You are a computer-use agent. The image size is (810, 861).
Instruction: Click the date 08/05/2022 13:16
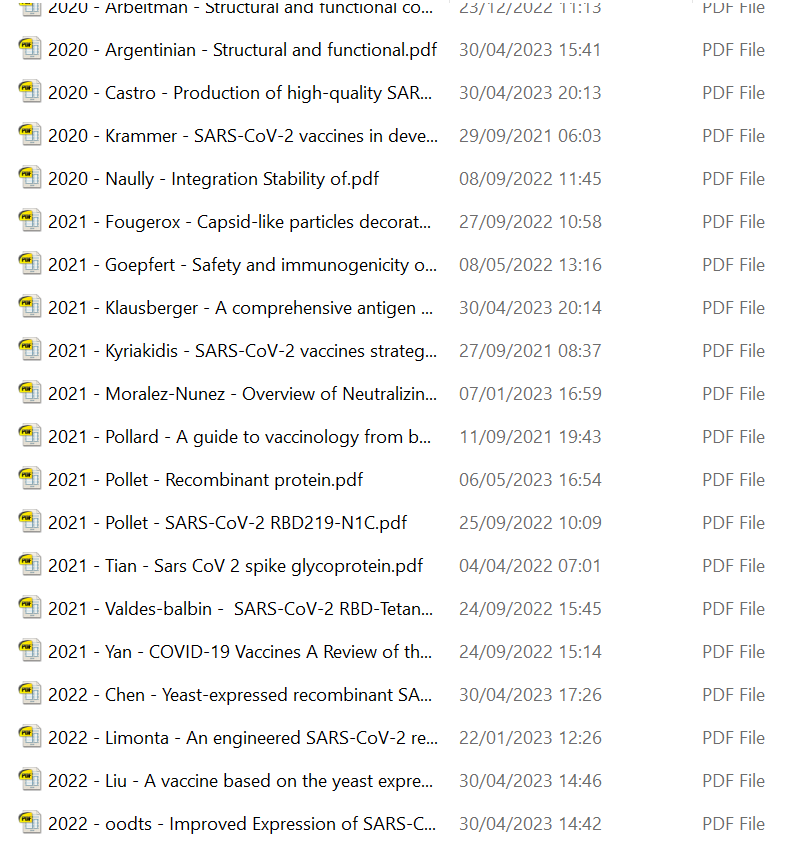(530, 265)
